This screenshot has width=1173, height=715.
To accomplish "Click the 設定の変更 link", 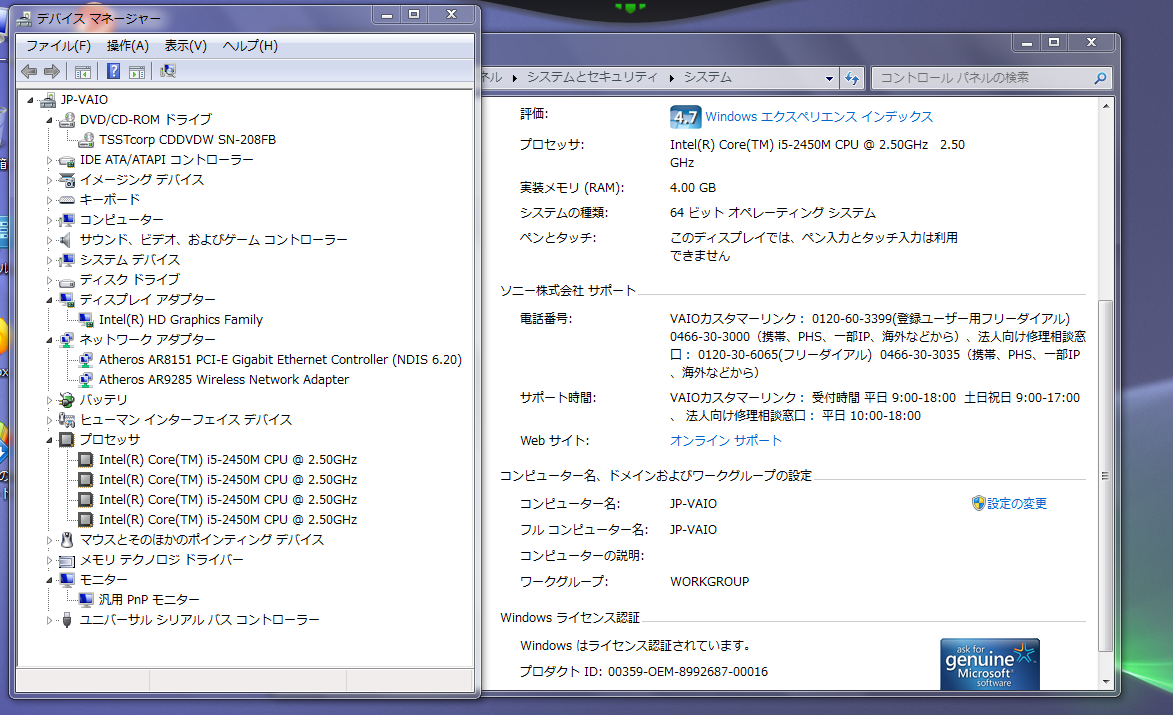I will 1017,503.
